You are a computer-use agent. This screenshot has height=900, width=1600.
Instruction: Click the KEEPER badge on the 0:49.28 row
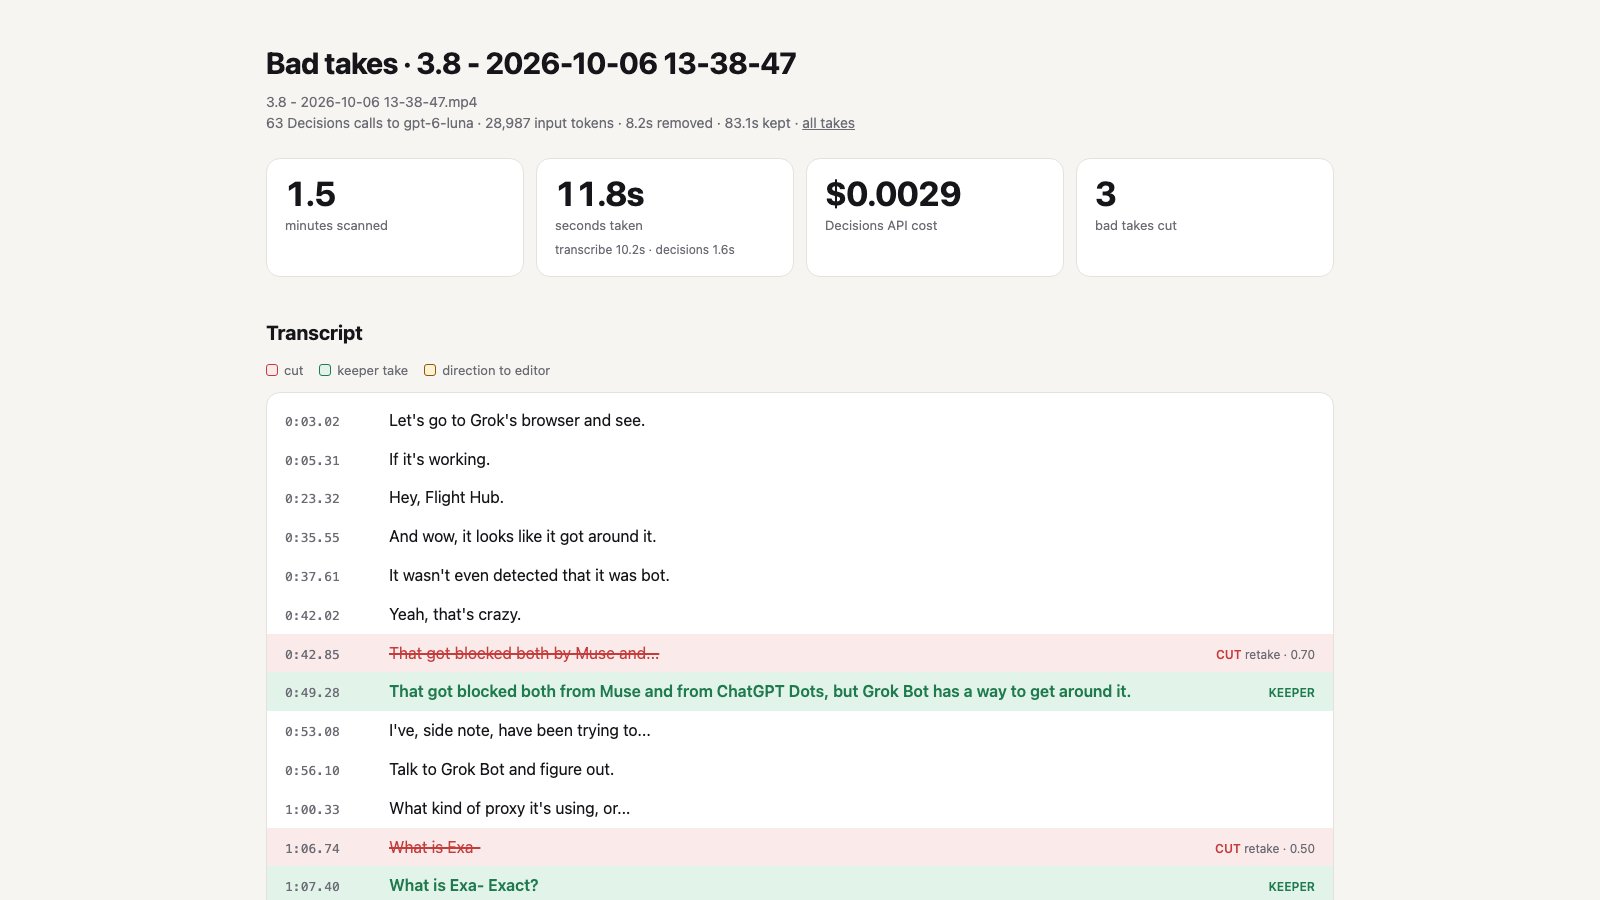pyautogui.click(x=1291, y=692)
